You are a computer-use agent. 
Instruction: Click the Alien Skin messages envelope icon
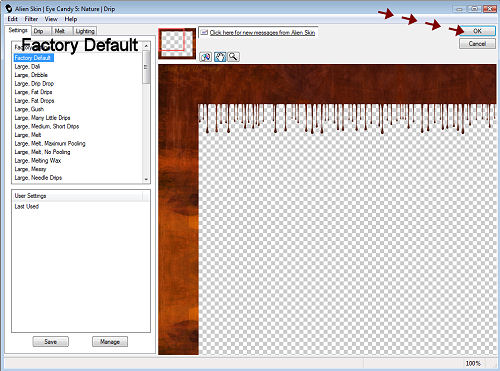[x=205, y=32]
